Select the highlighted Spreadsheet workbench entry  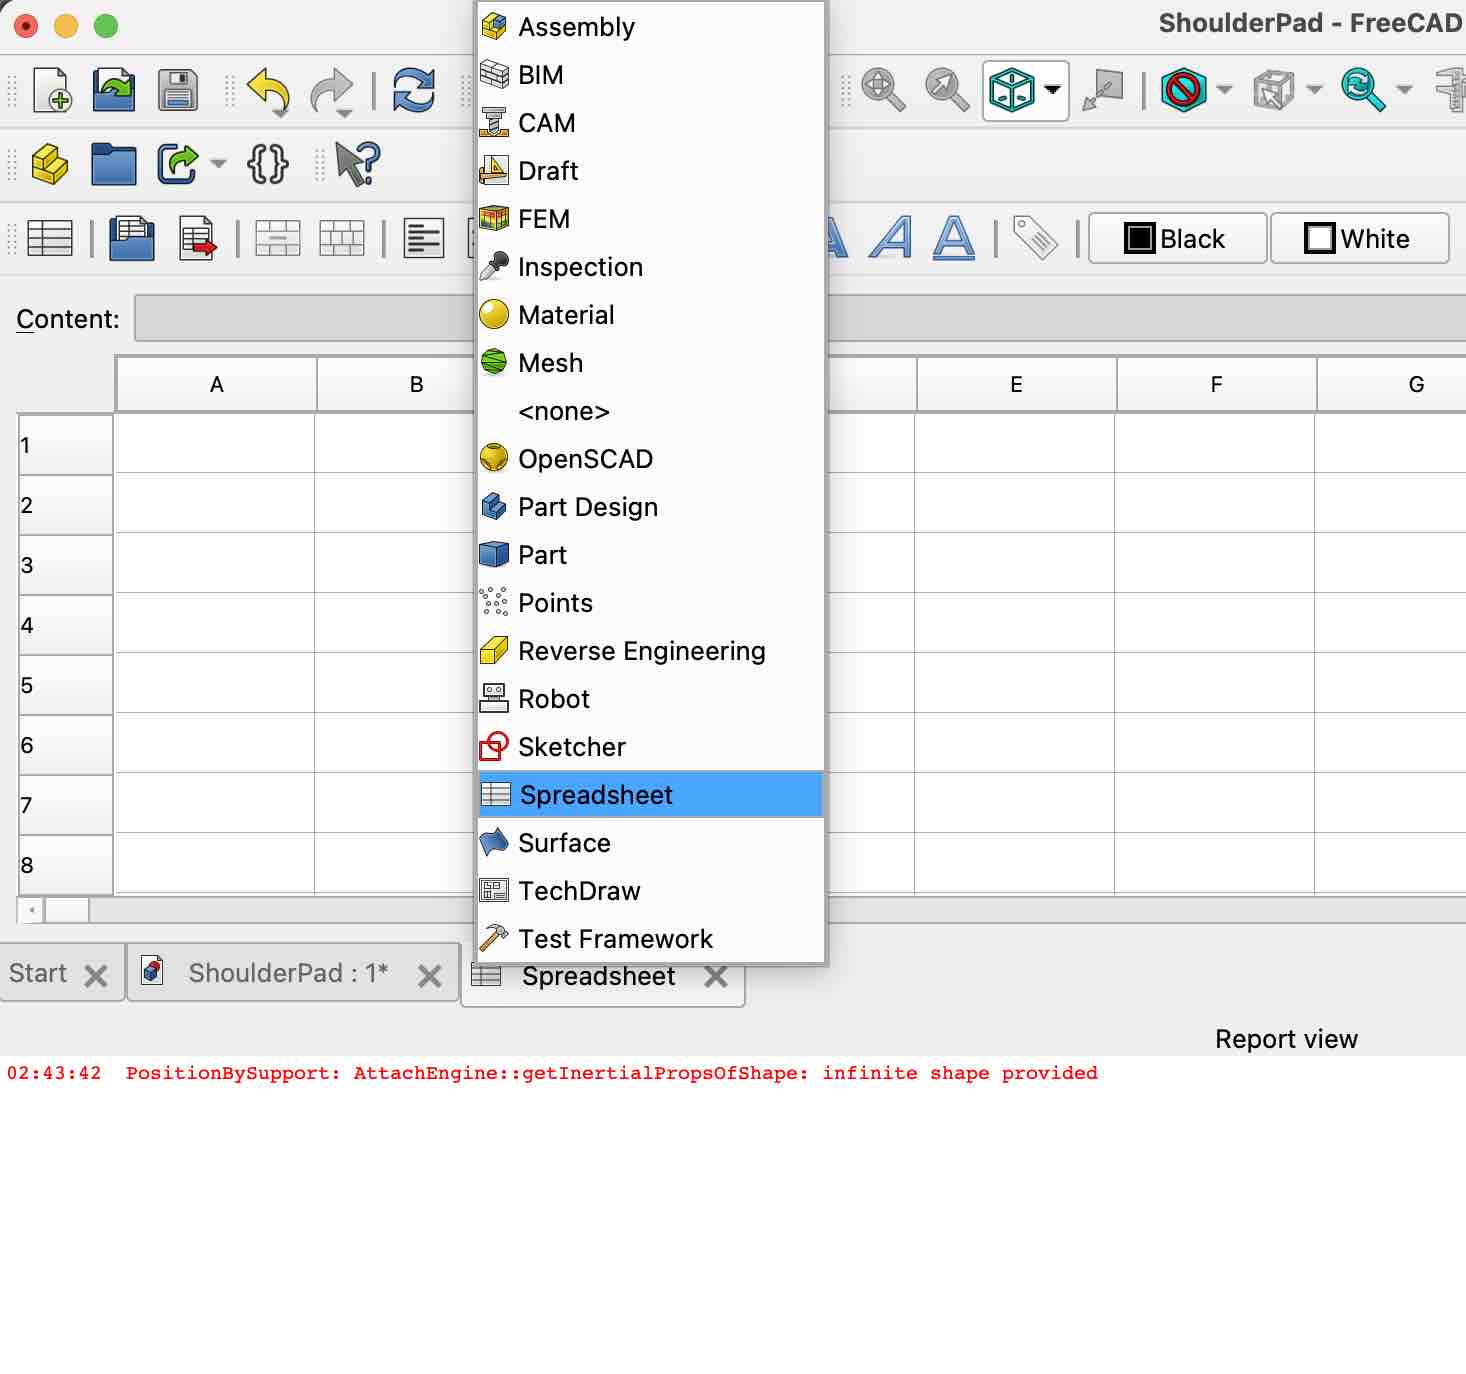click(x=651, y=795)
